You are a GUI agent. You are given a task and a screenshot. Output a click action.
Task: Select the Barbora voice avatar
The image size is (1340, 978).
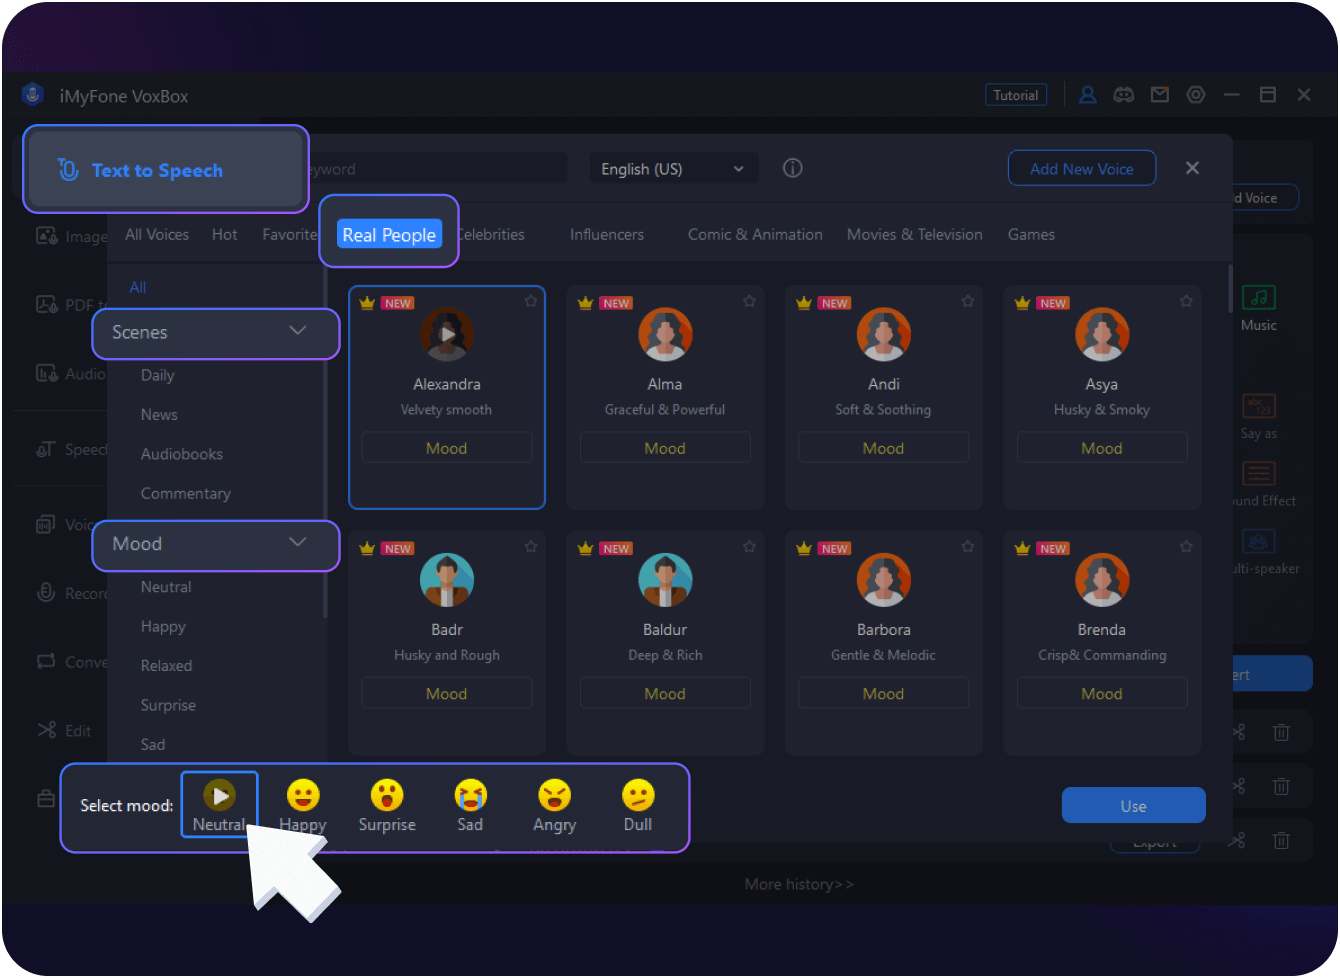pos(884,580)
